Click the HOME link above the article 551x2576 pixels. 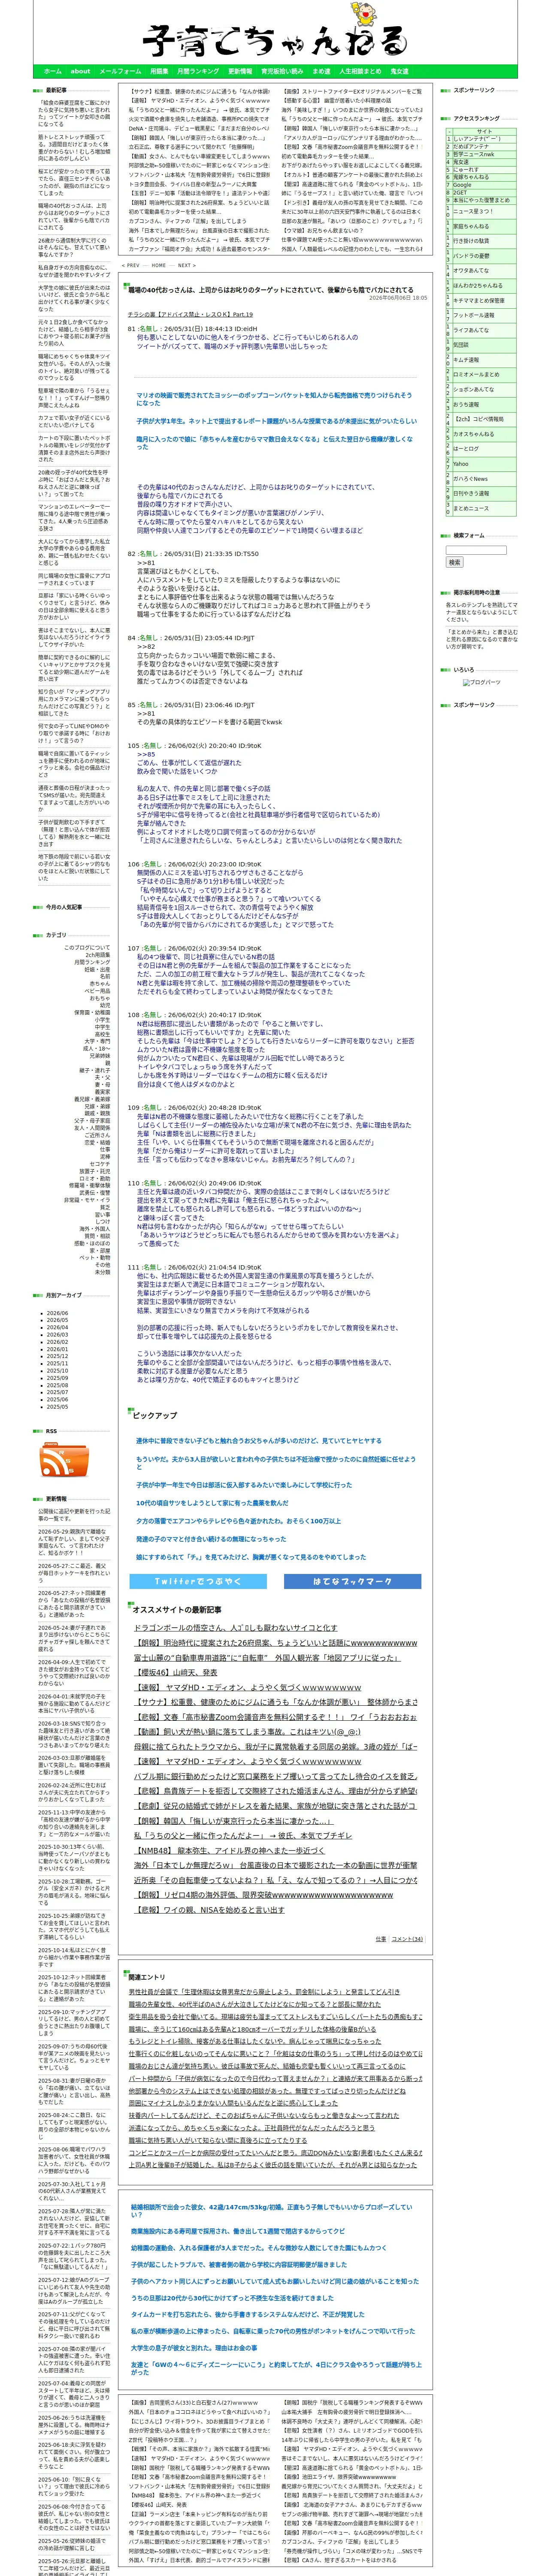point(159,266)
